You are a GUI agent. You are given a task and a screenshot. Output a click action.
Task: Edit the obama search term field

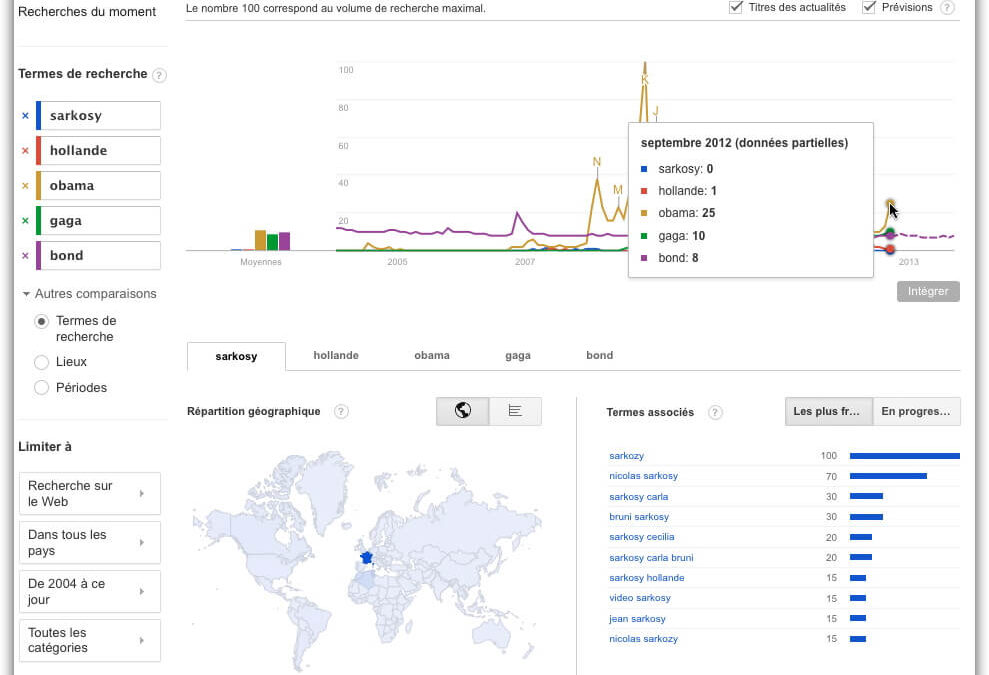click(x=100, y=185)
